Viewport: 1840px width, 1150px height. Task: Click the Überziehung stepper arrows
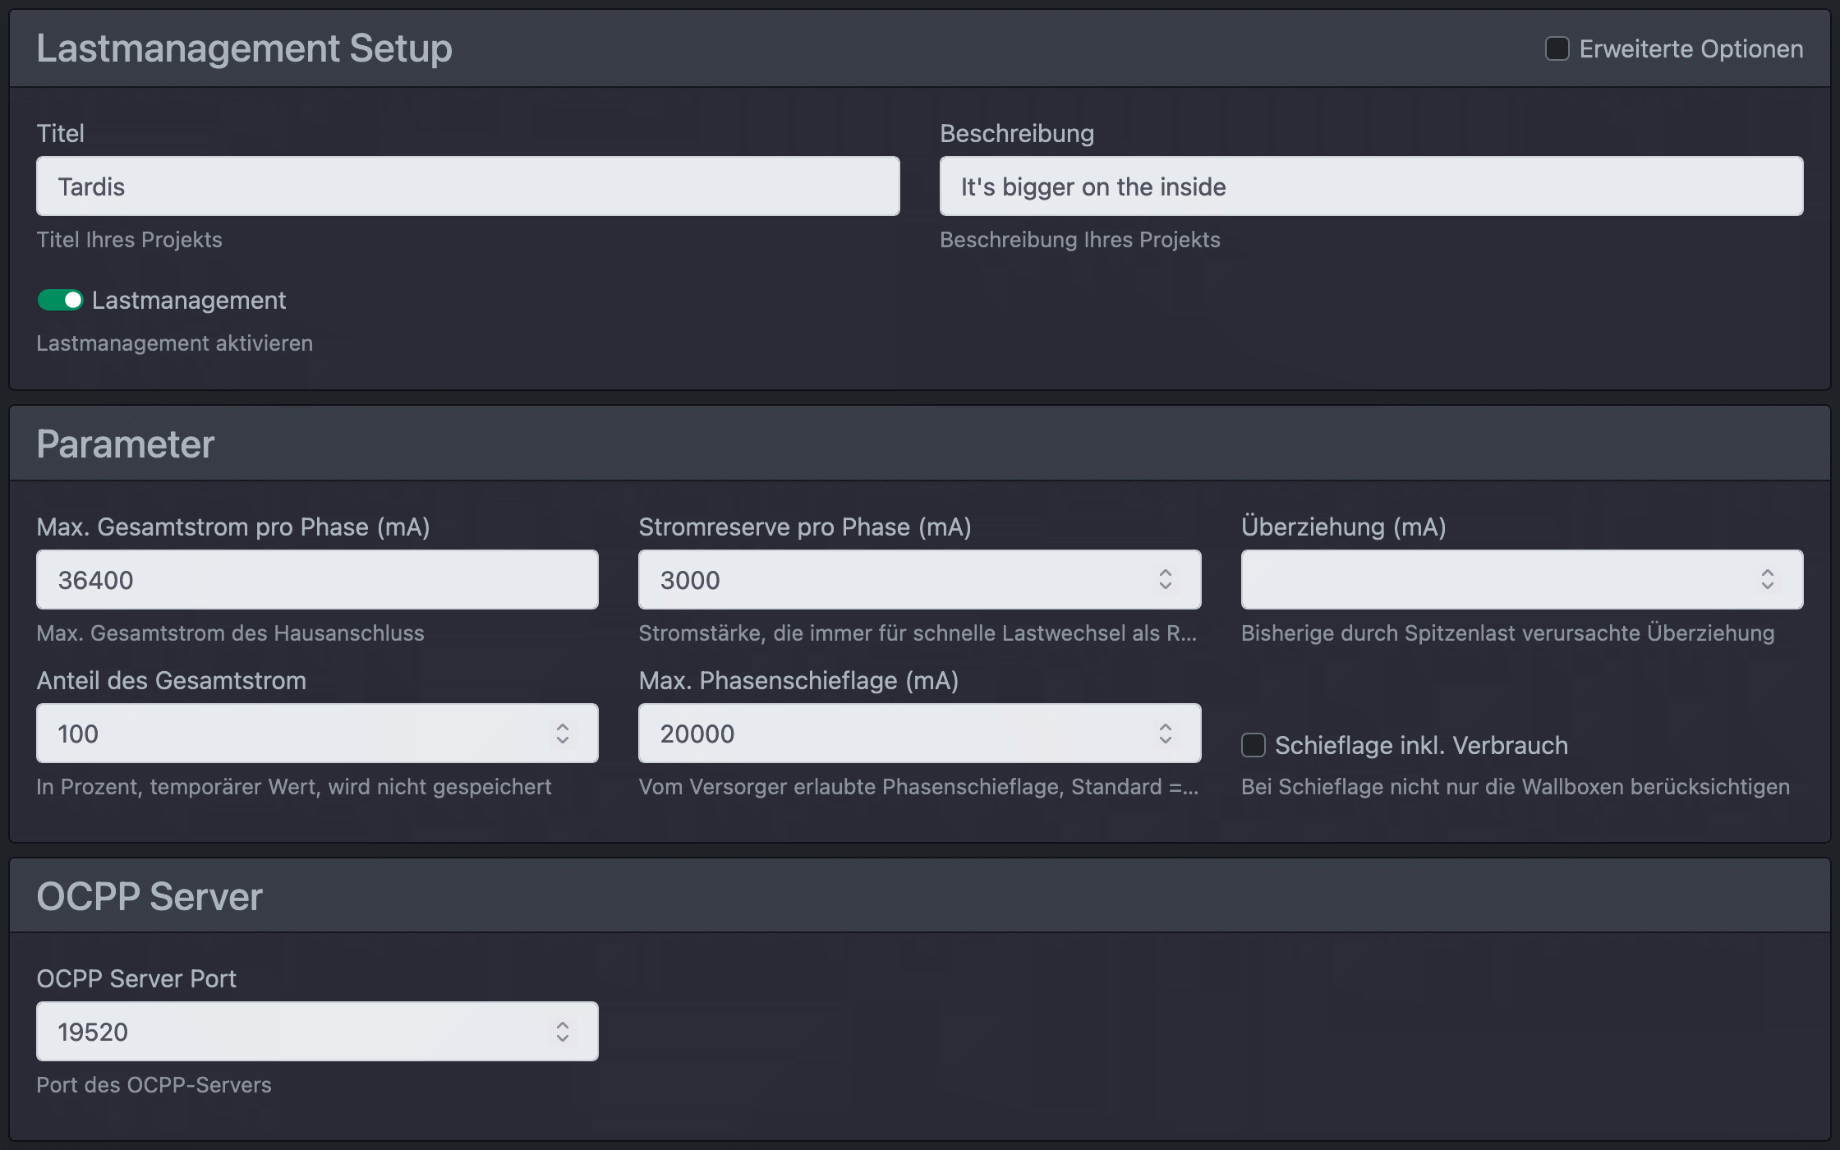pos(1767,579)
